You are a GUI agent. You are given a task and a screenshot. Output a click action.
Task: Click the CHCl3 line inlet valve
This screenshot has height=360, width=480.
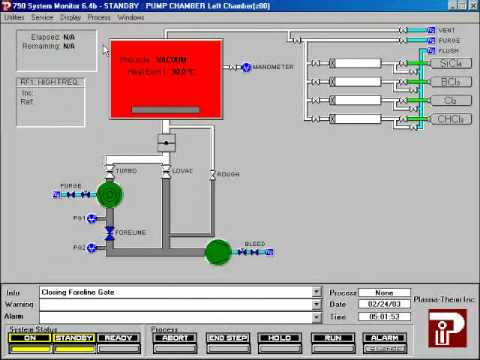[315, 119]
